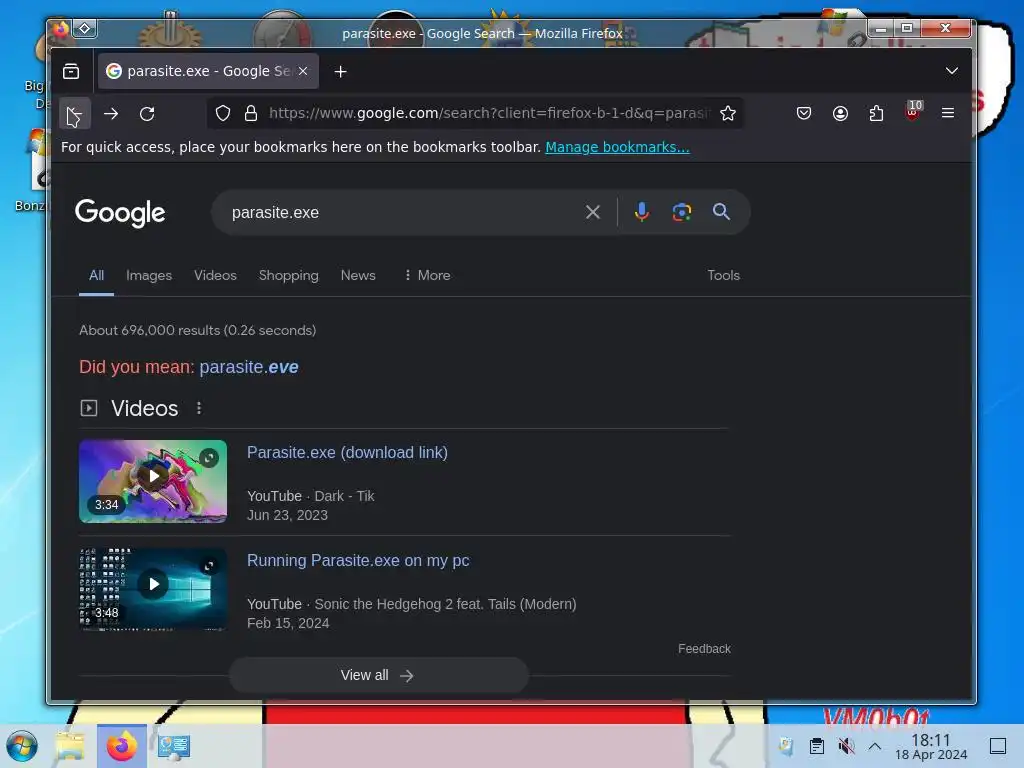Screen dimensions: 1024x768
Task: Click the View all videos button
Action: [x=378, y=675]
